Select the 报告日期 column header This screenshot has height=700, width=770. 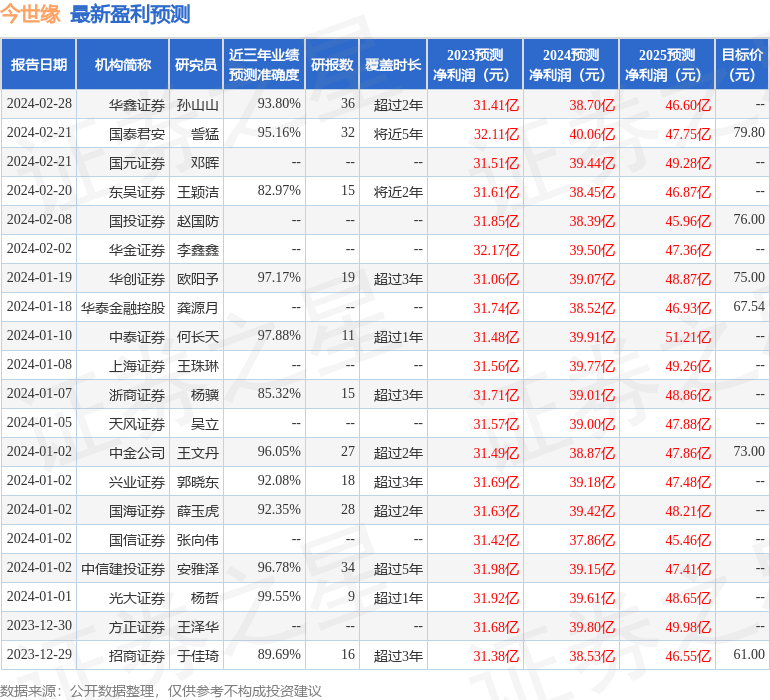(39, 64)
